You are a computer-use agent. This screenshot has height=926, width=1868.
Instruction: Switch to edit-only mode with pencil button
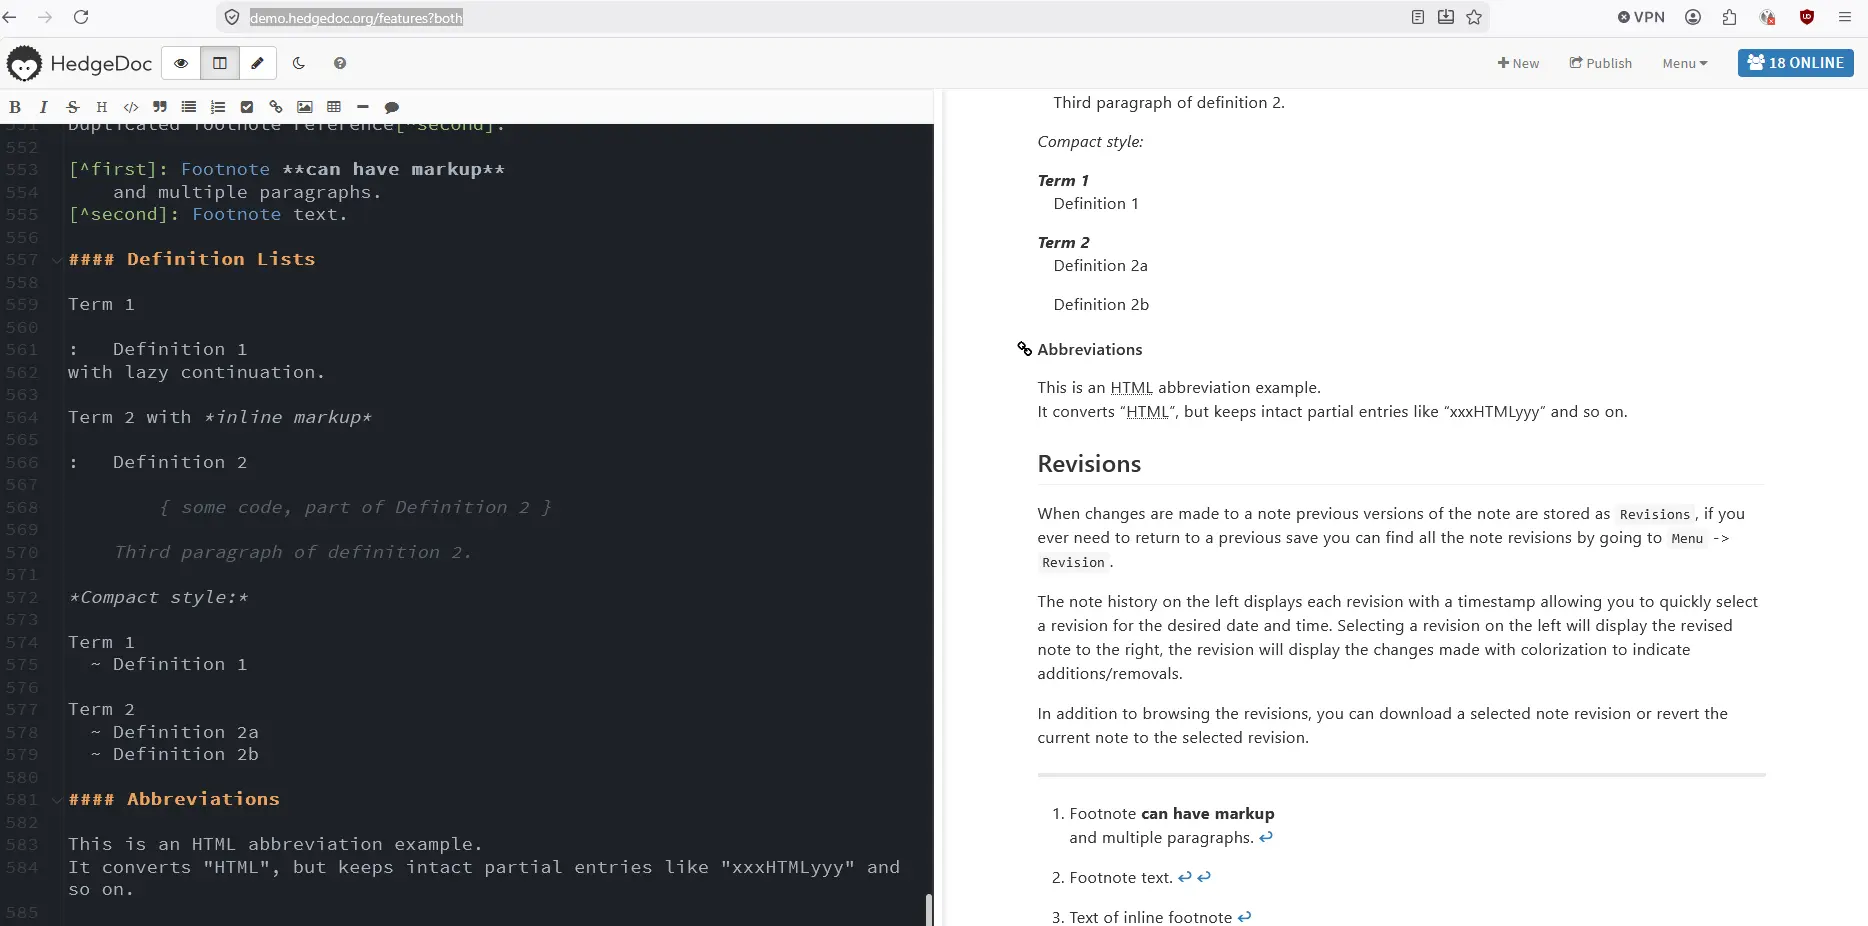point(257,63)
